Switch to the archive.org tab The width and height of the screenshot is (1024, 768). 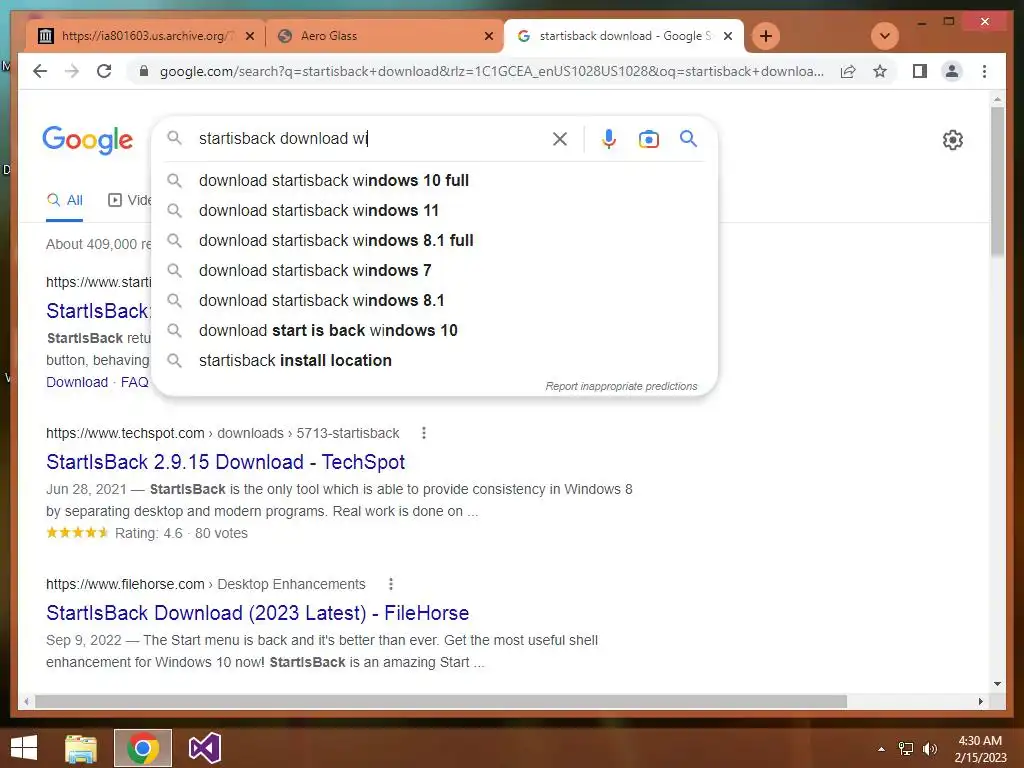click(x=146, y=36)
